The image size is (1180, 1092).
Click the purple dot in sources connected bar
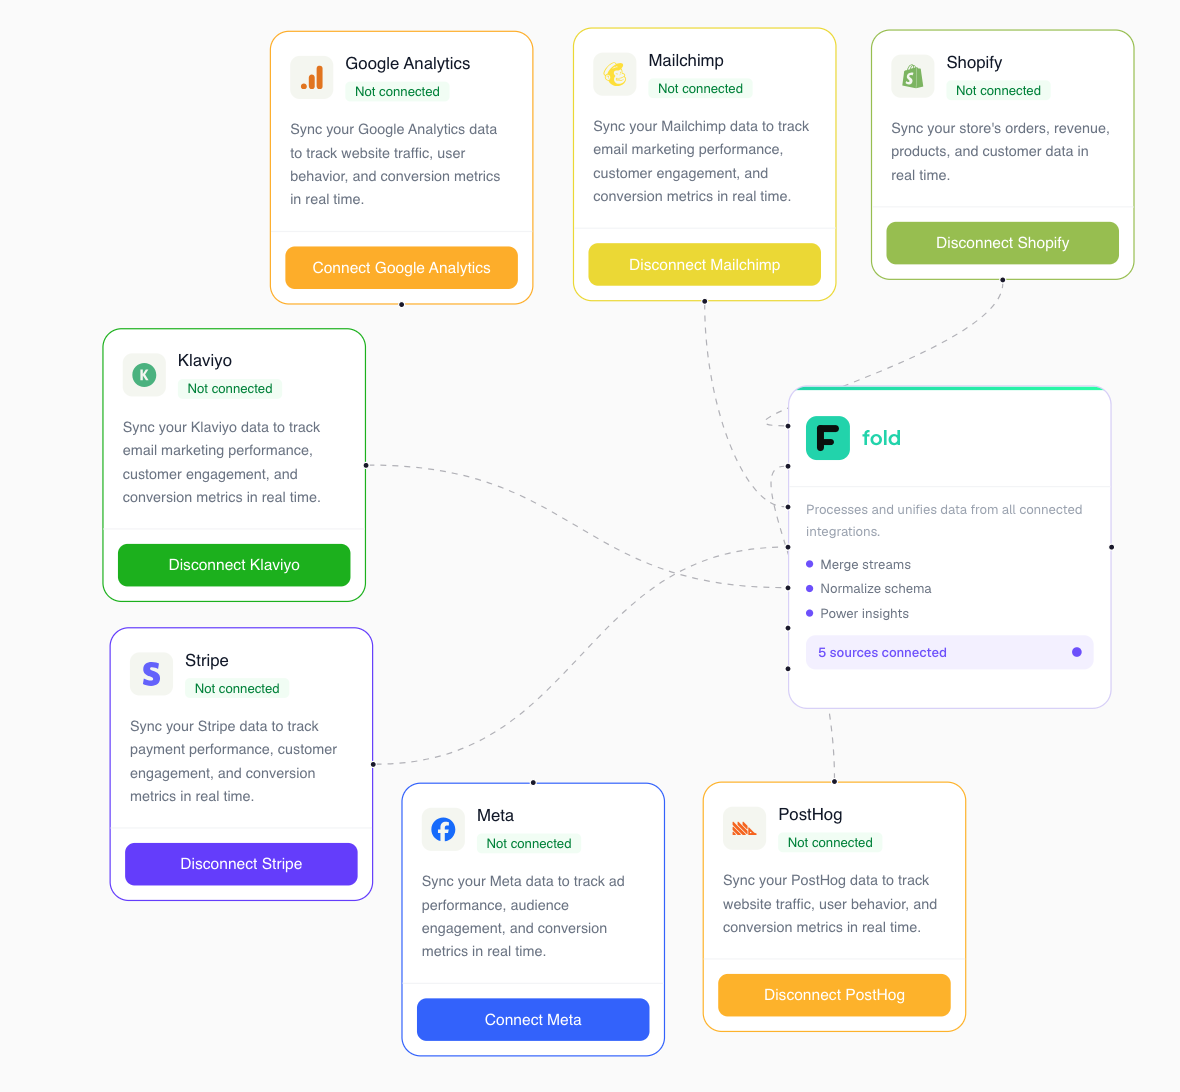pyautogui.click(x=1077, y=652)
